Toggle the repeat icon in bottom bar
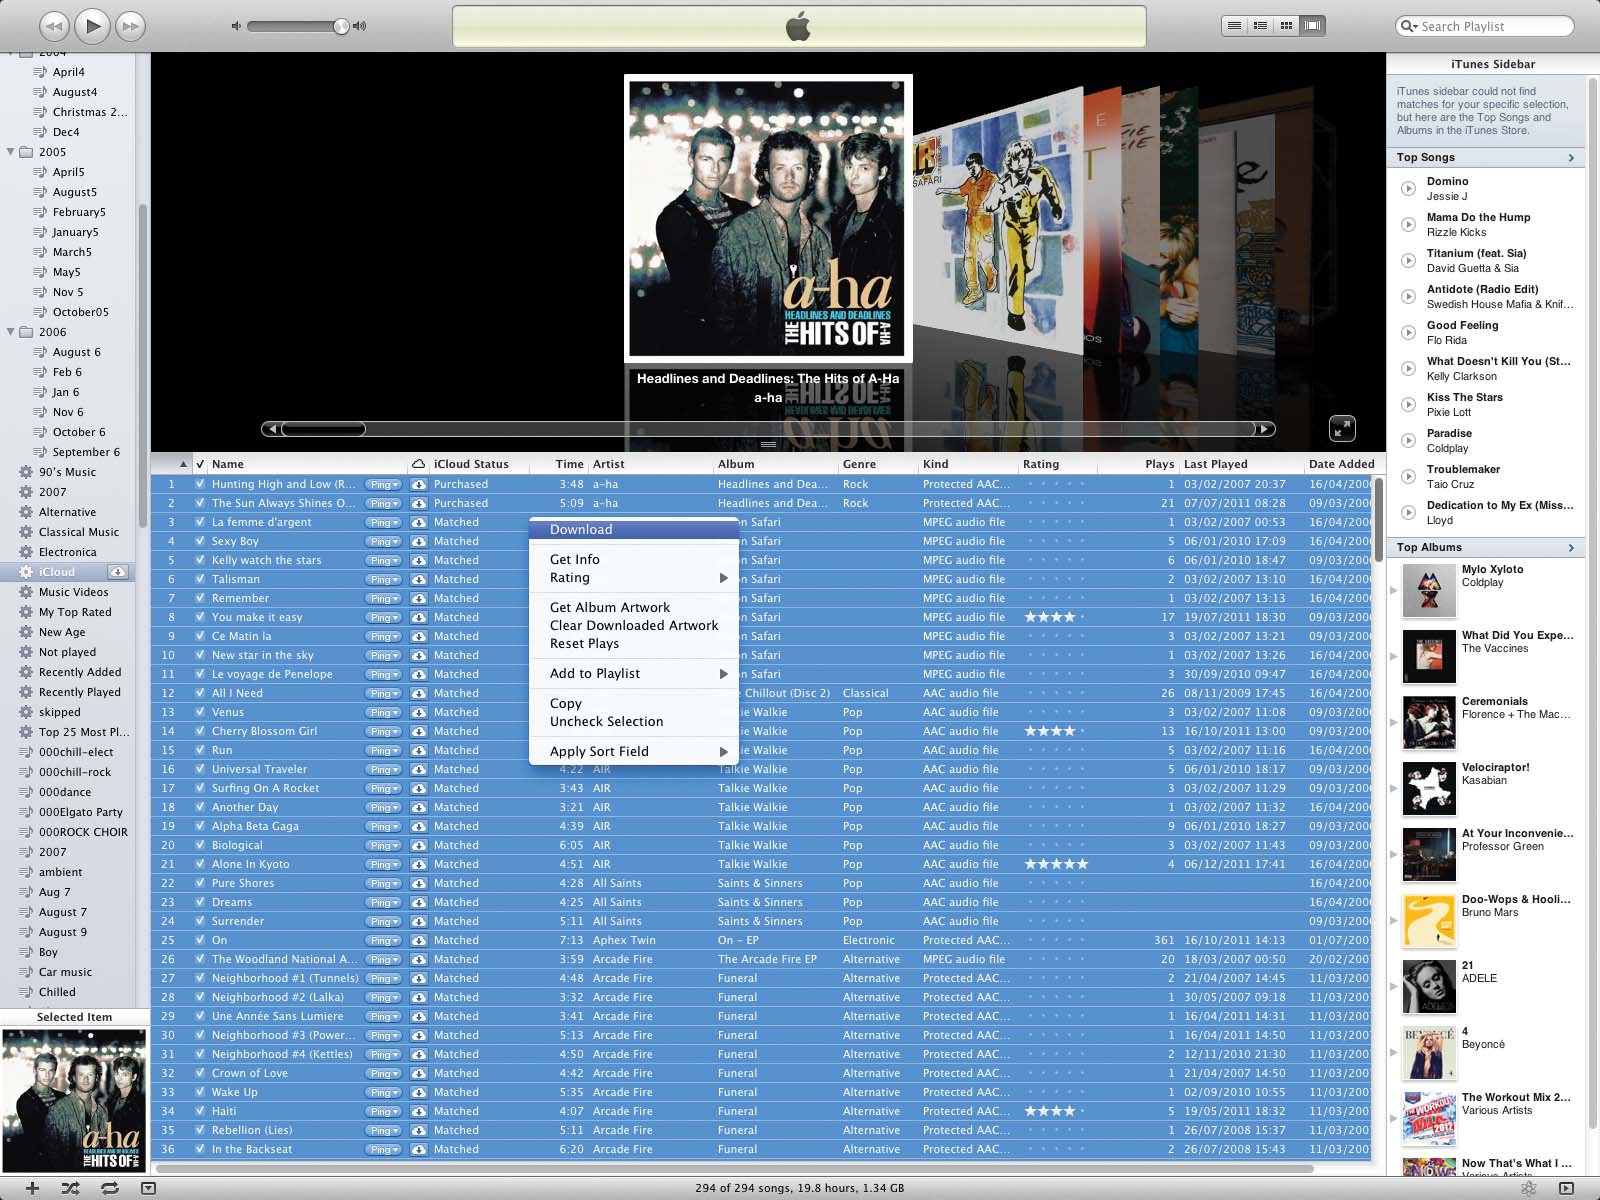This screenshot has width=1600, height=1200. 109,1188
